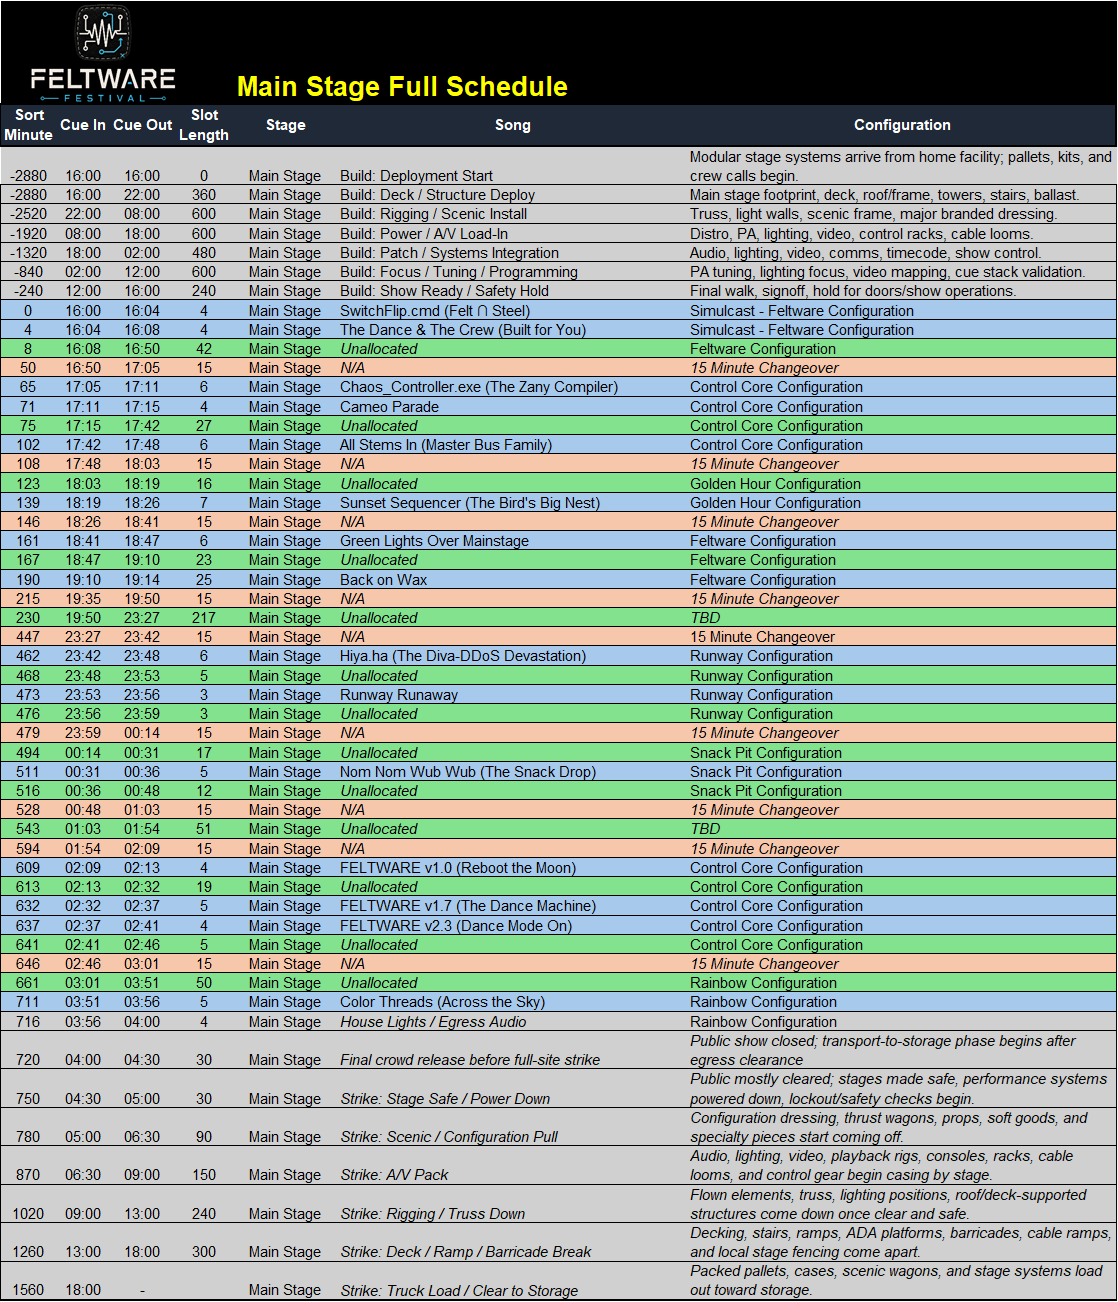Select 'TBD' configuration in the 01:03 row

point(705,829)
